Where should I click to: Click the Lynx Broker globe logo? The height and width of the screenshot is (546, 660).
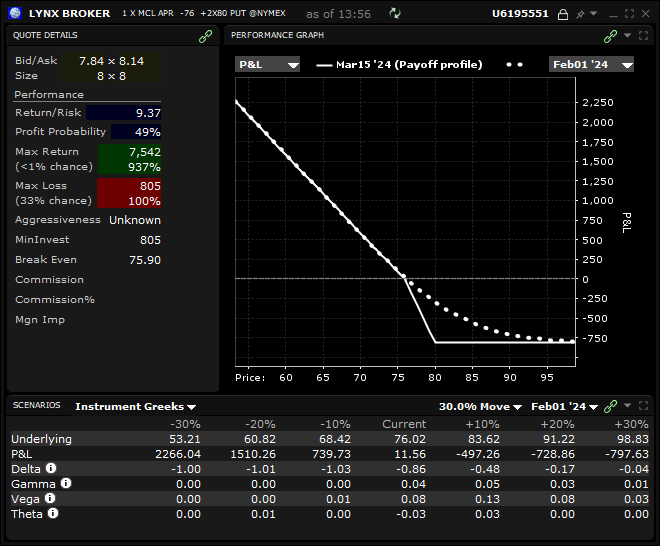tap(14, 14)
